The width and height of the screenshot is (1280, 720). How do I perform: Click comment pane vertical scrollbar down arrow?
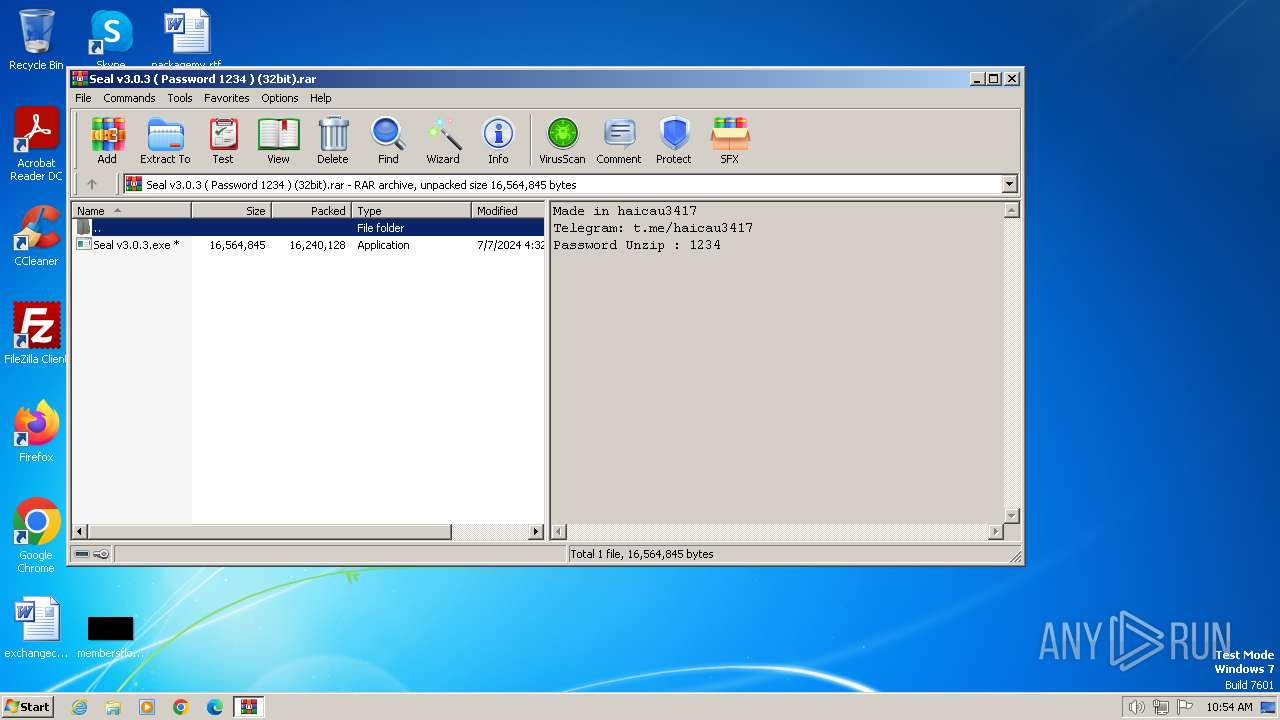click(x=1011, y=516)
